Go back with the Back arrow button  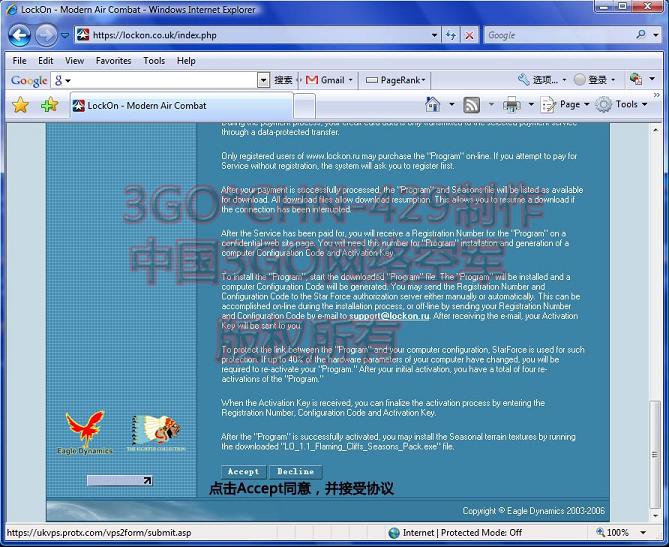[19, 35]
